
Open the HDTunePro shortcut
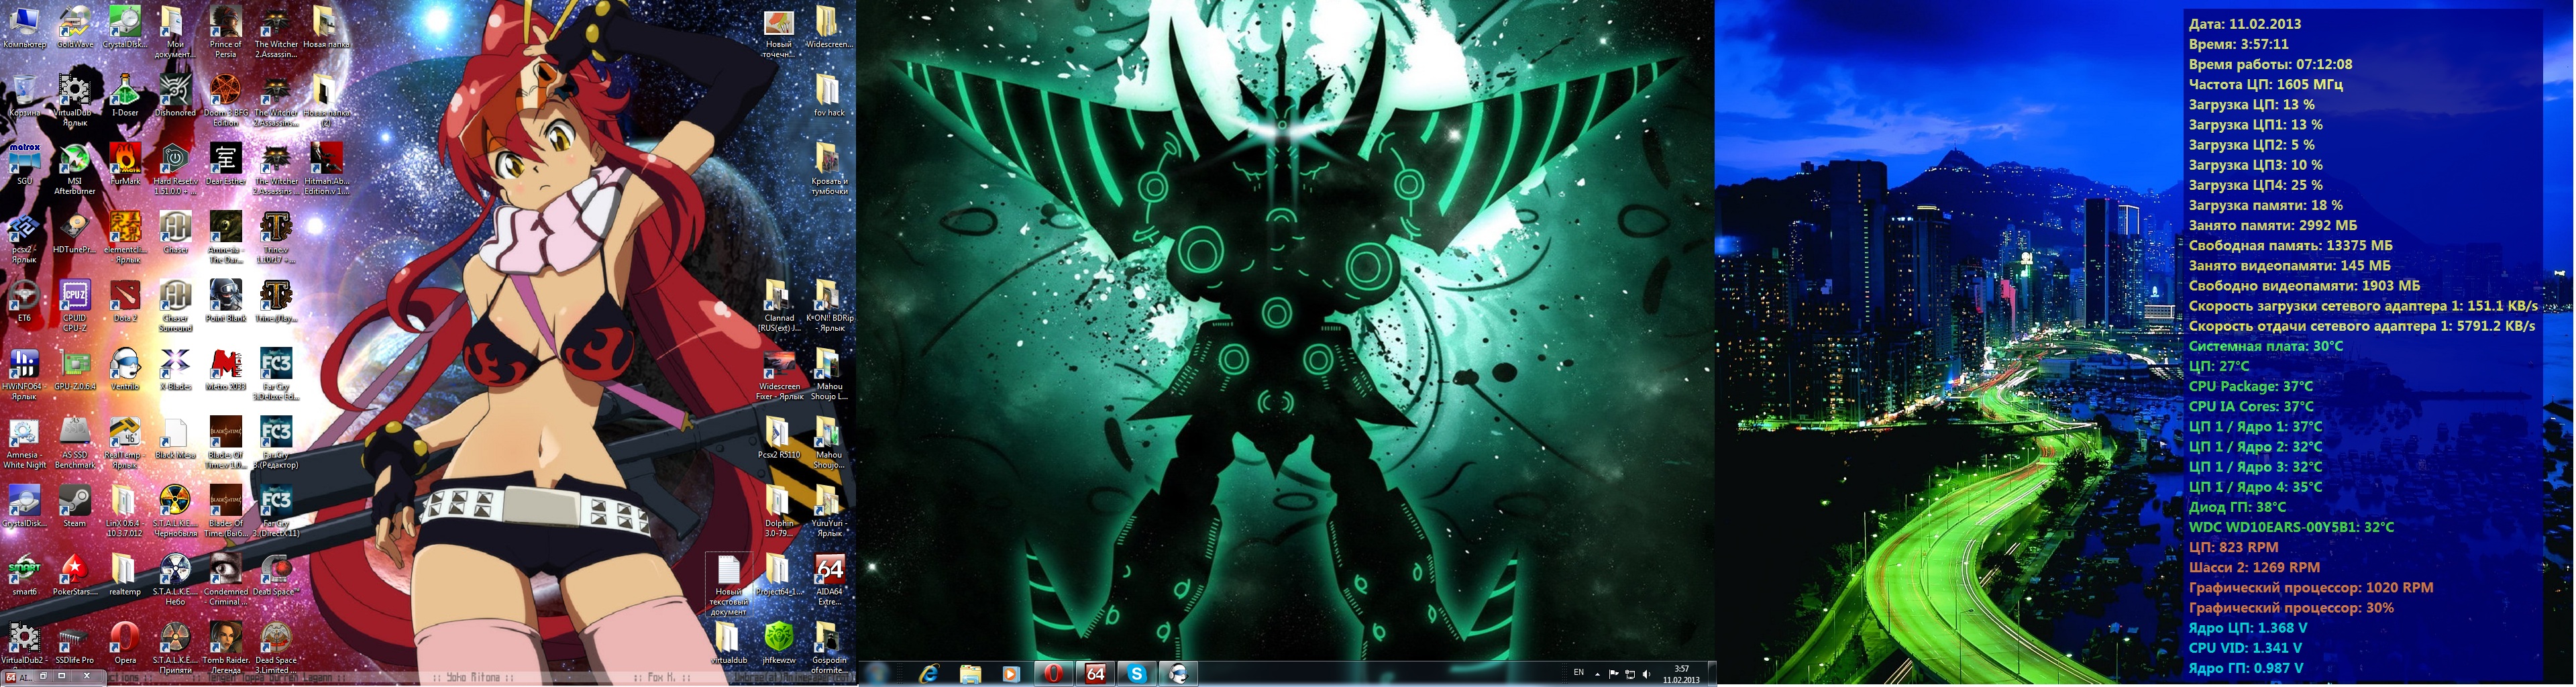coord(75,232)
